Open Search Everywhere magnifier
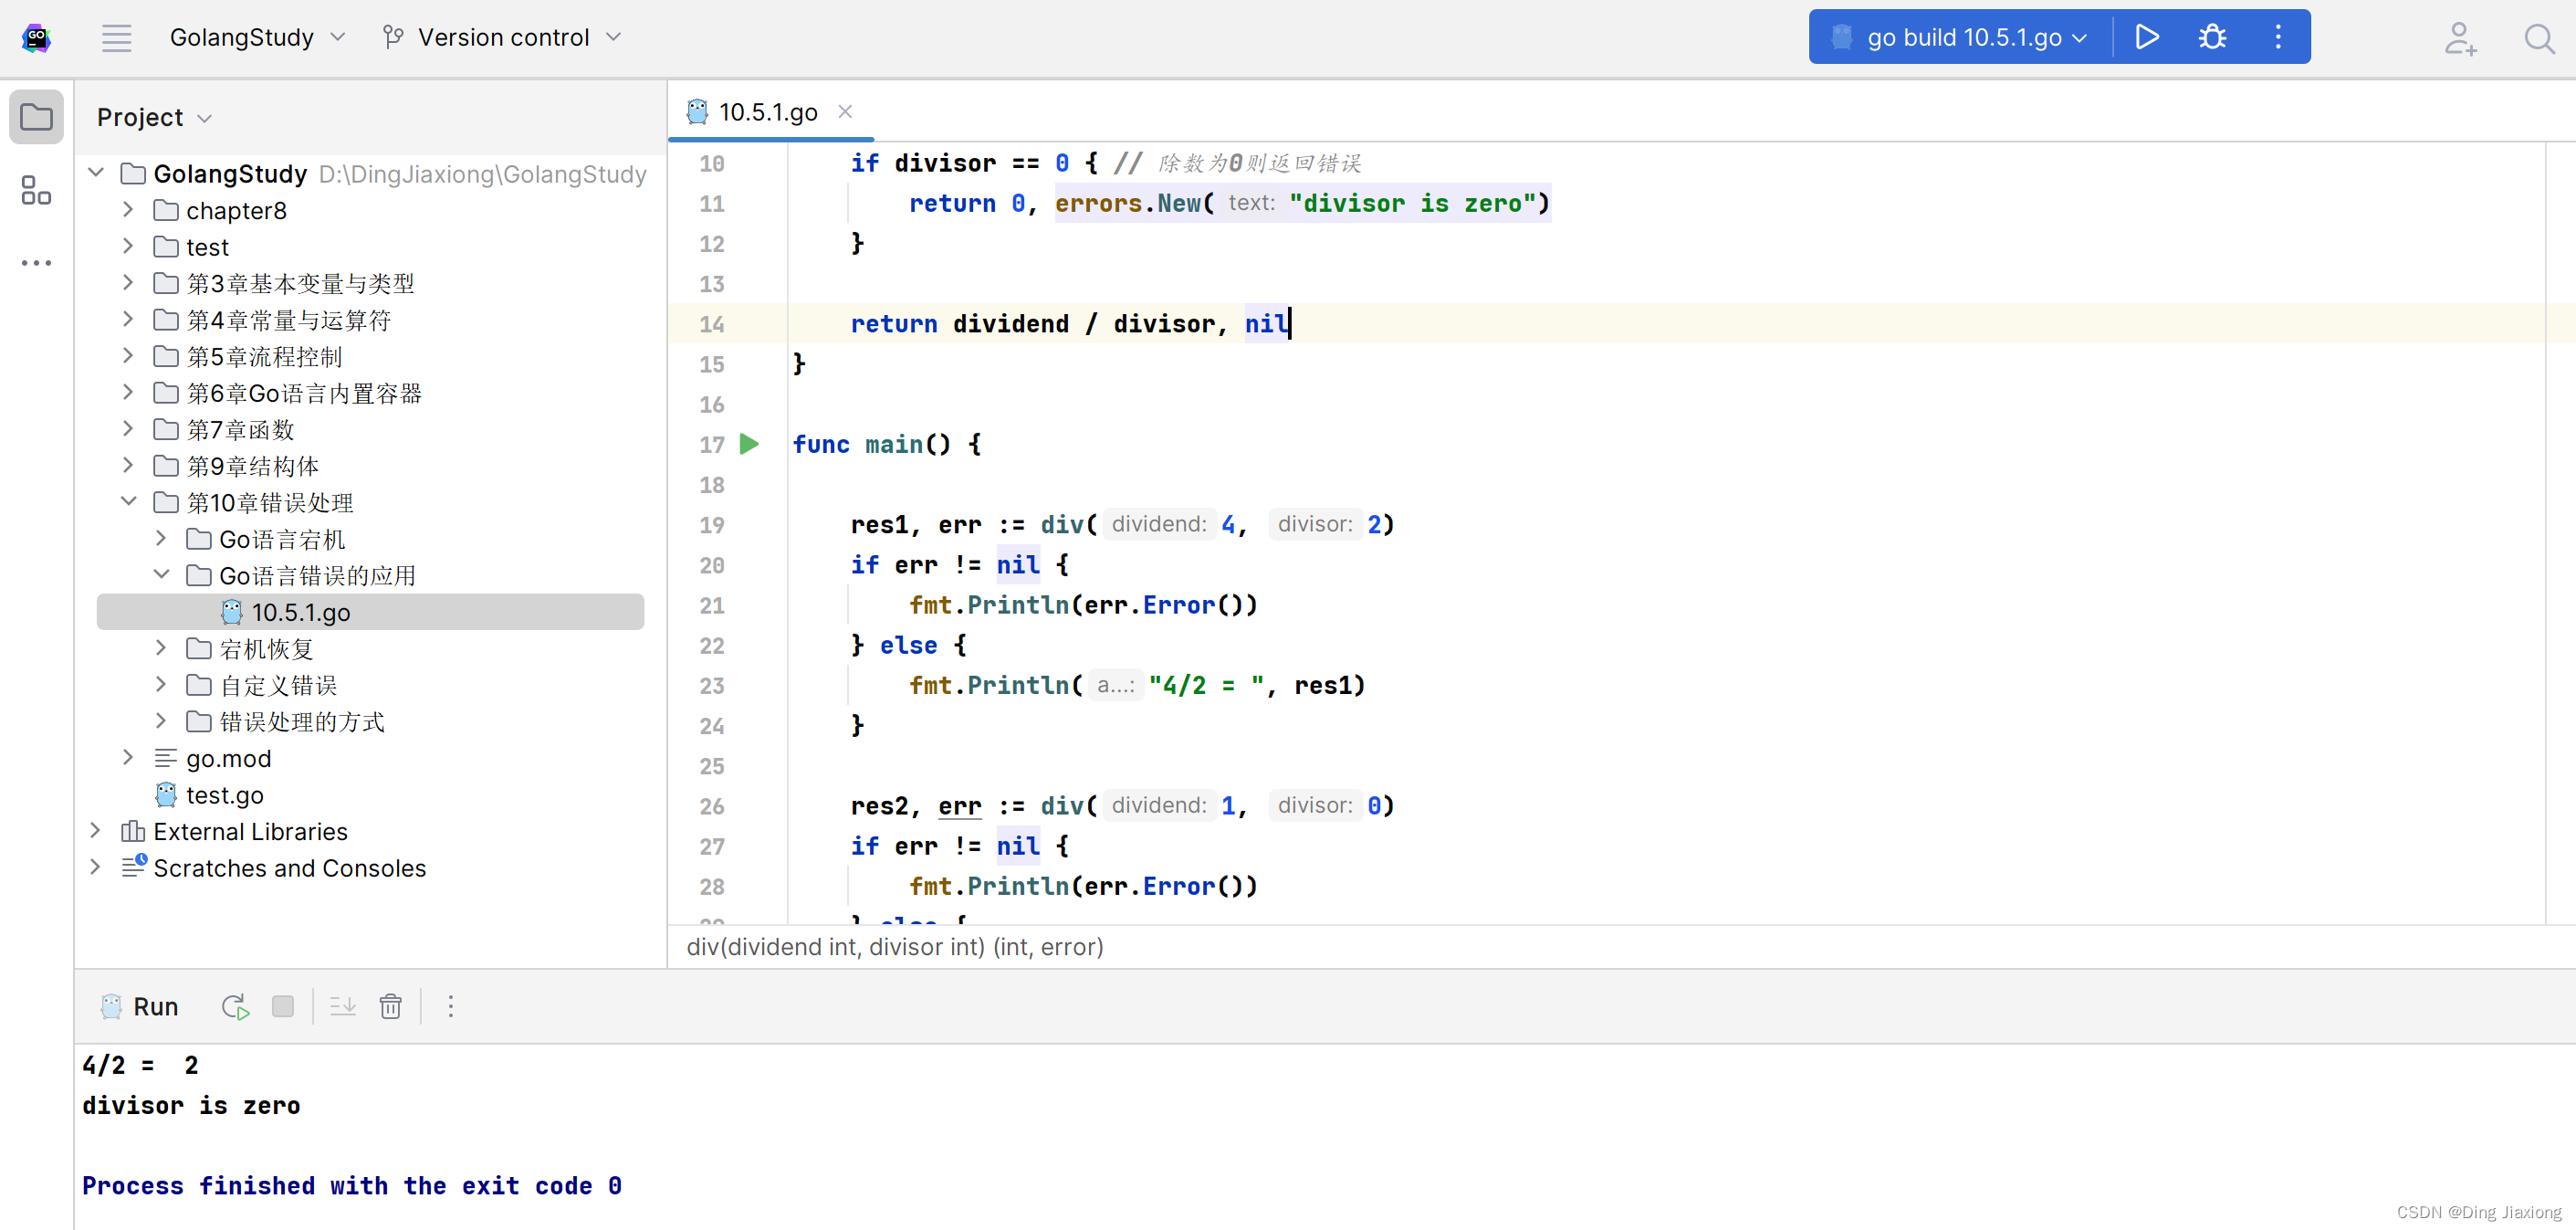Viewport: 2576px width, 1230px height. tap(2538, 38)
